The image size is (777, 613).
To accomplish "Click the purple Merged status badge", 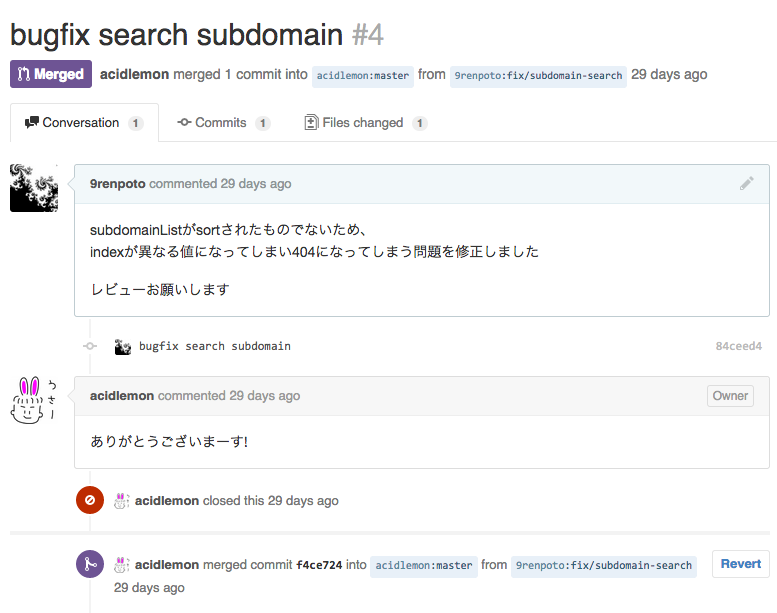I will 51,74.
